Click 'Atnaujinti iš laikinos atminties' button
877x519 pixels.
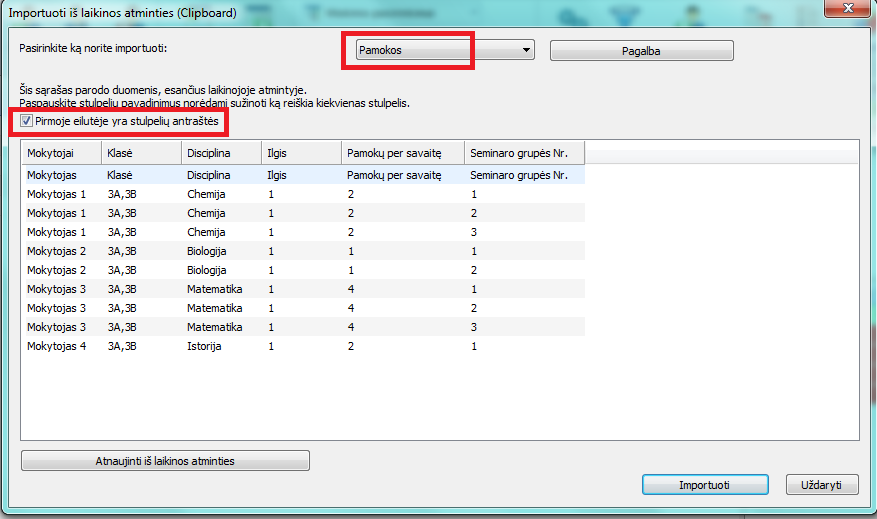[165, 461]
